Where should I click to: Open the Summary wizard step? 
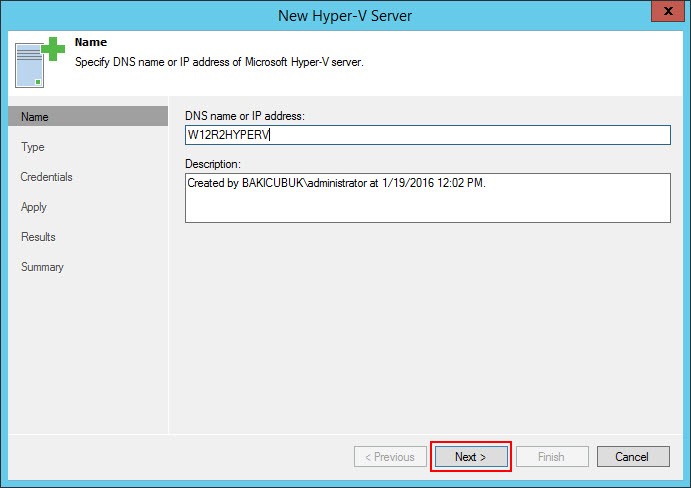click(x=42, y=267)
